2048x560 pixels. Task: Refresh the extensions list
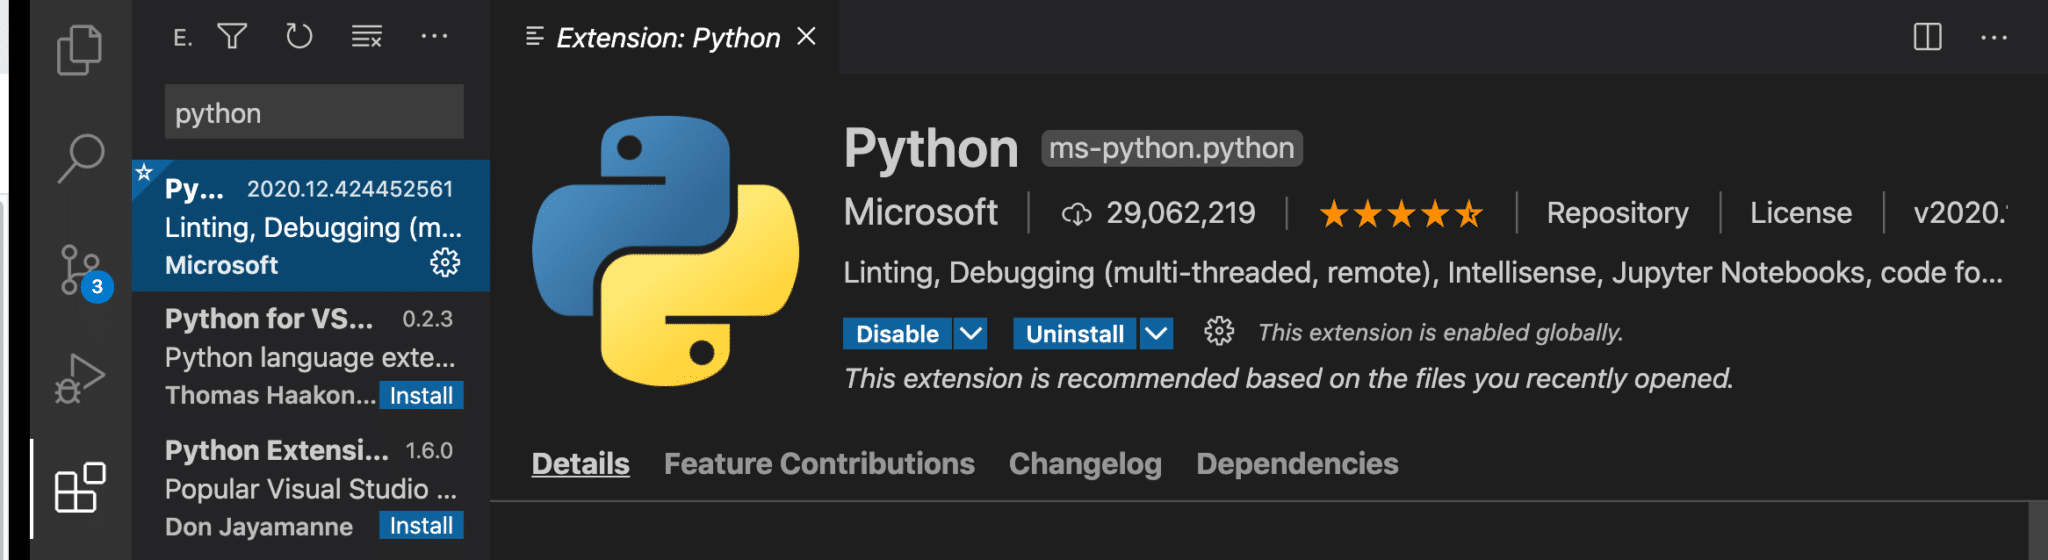299,37
